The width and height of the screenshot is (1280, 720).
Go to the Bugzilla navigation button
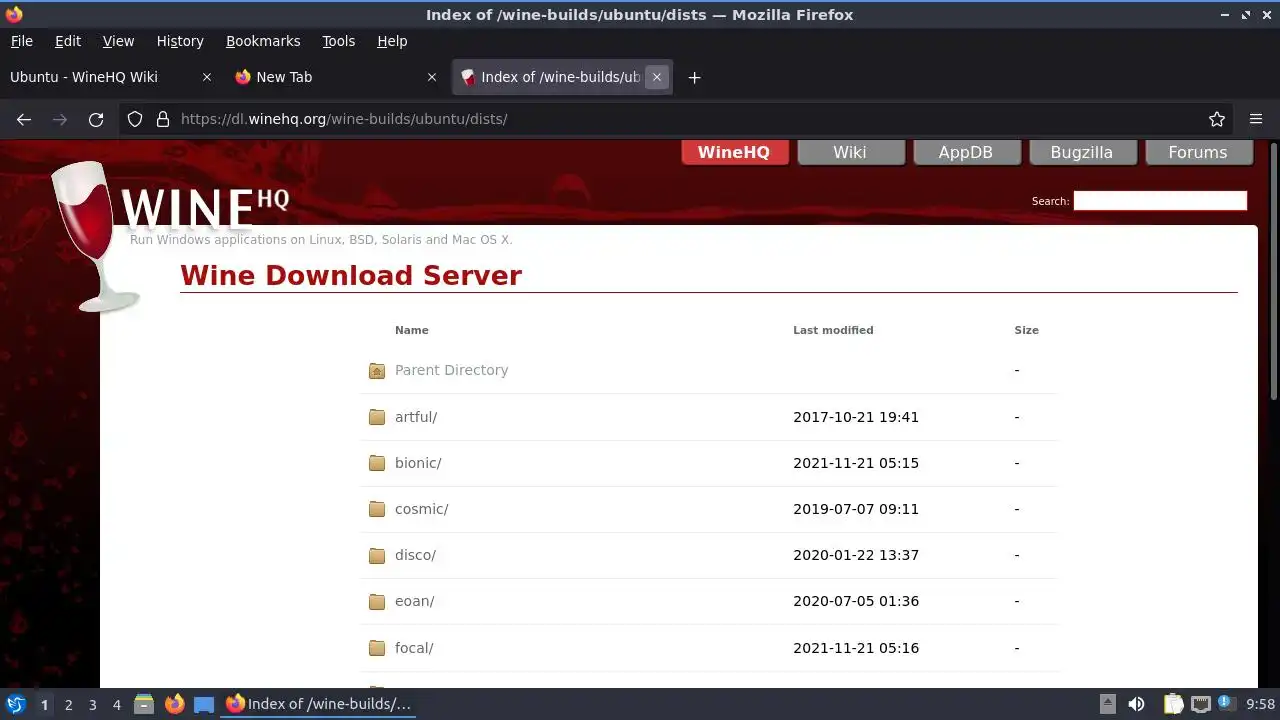click(x=1083, y=152)
